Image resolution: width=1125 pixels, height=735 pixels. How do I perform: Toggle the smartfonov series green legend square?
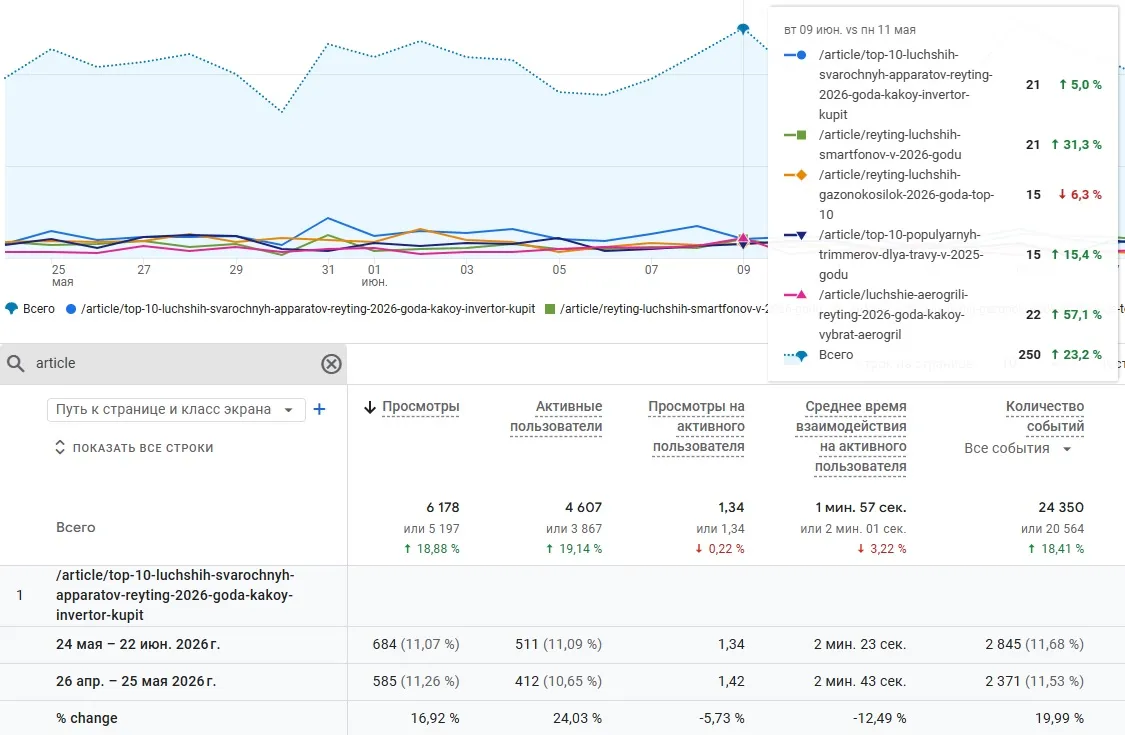pos(550,309)
